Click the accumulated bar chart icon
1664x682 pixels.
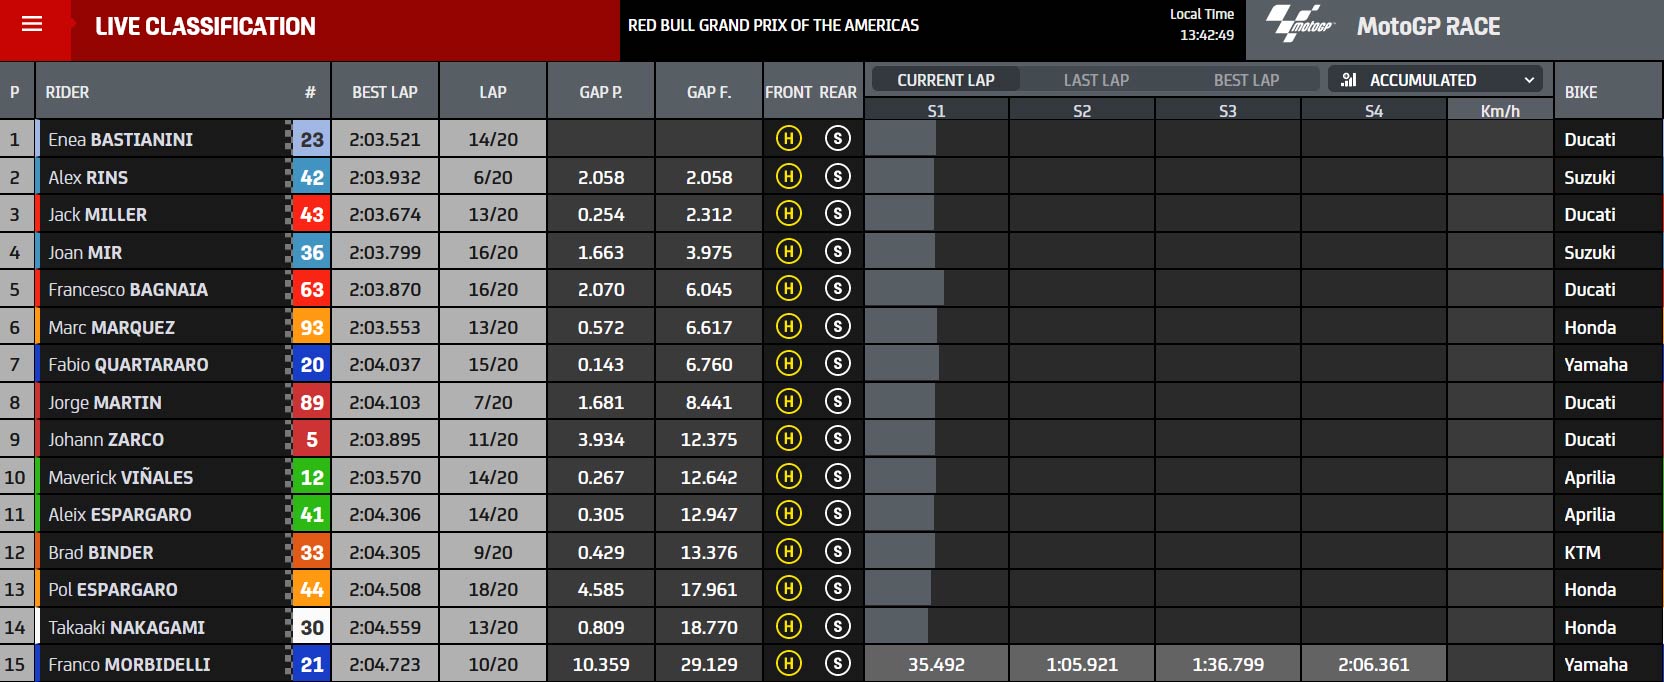coord(1349,80)
